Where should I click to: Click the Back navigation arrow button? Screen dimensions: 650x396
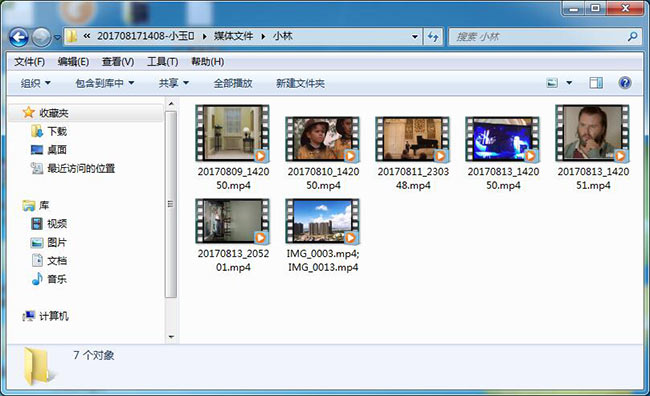pyautogui.click(x=19, y=37)
